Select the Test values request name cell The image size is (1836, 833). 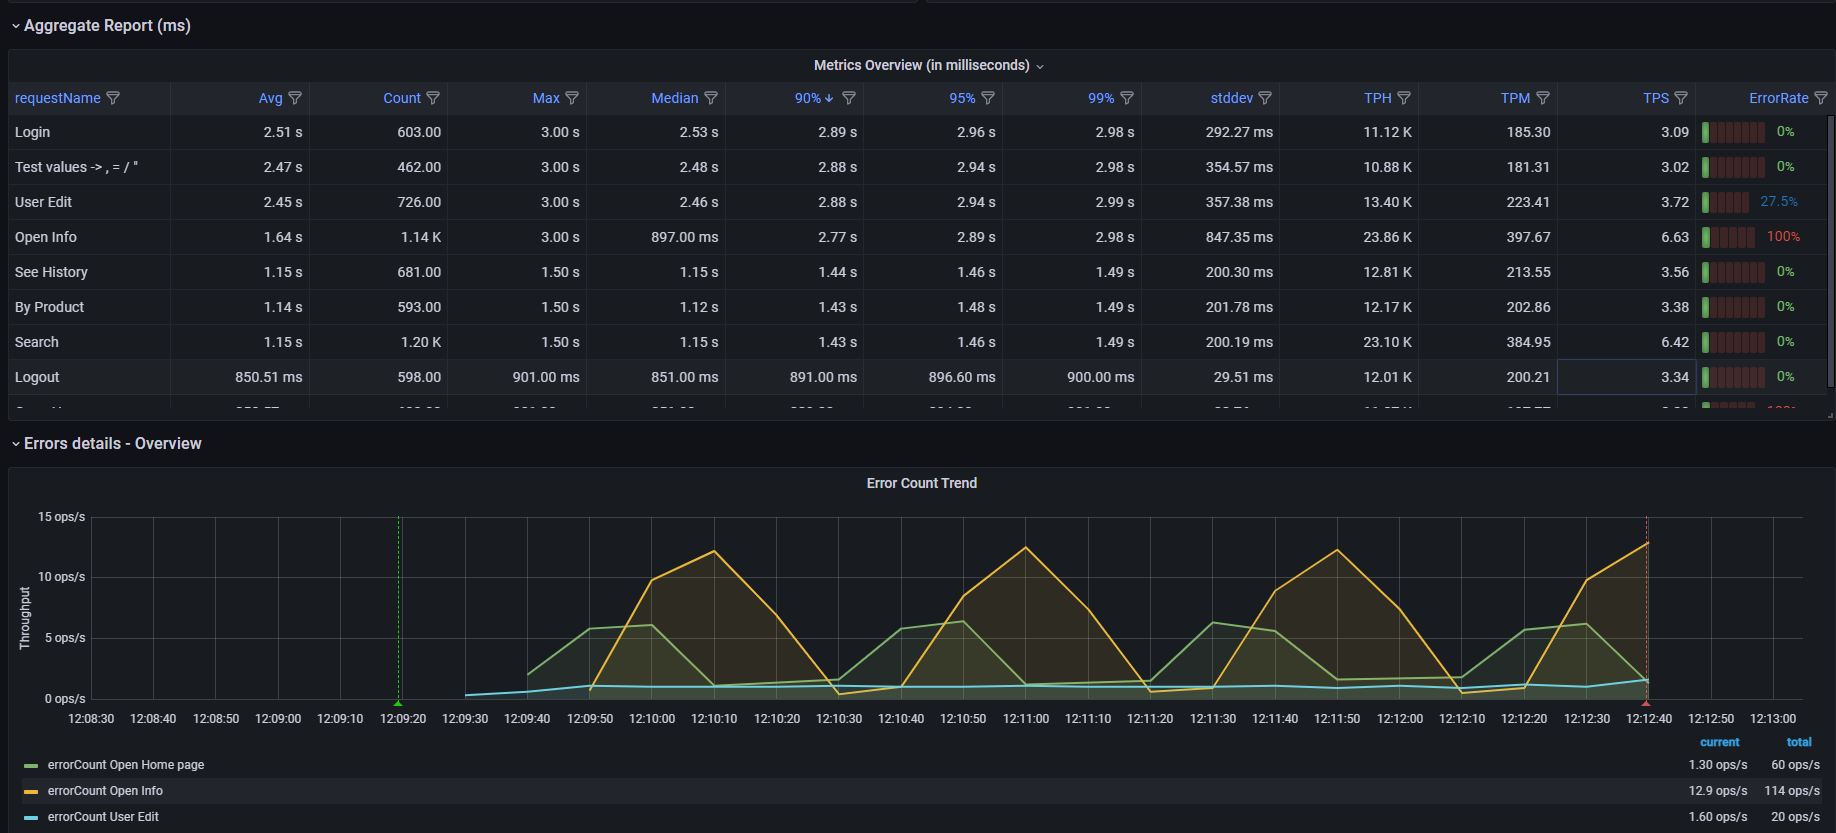tap(89, 167)
